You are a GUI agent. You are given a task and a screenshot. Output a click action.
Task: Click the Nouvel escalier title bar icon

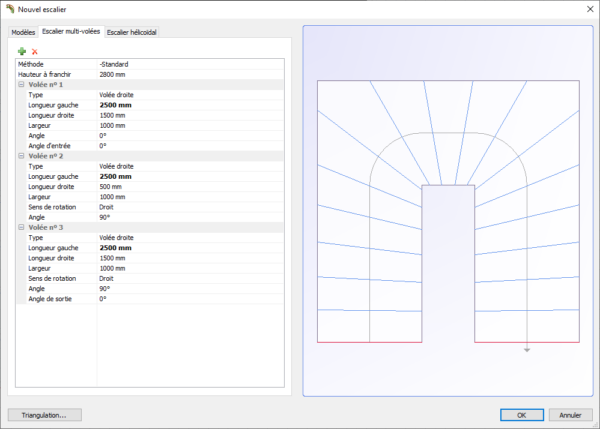pyautogui.click(x=10, y=9)
